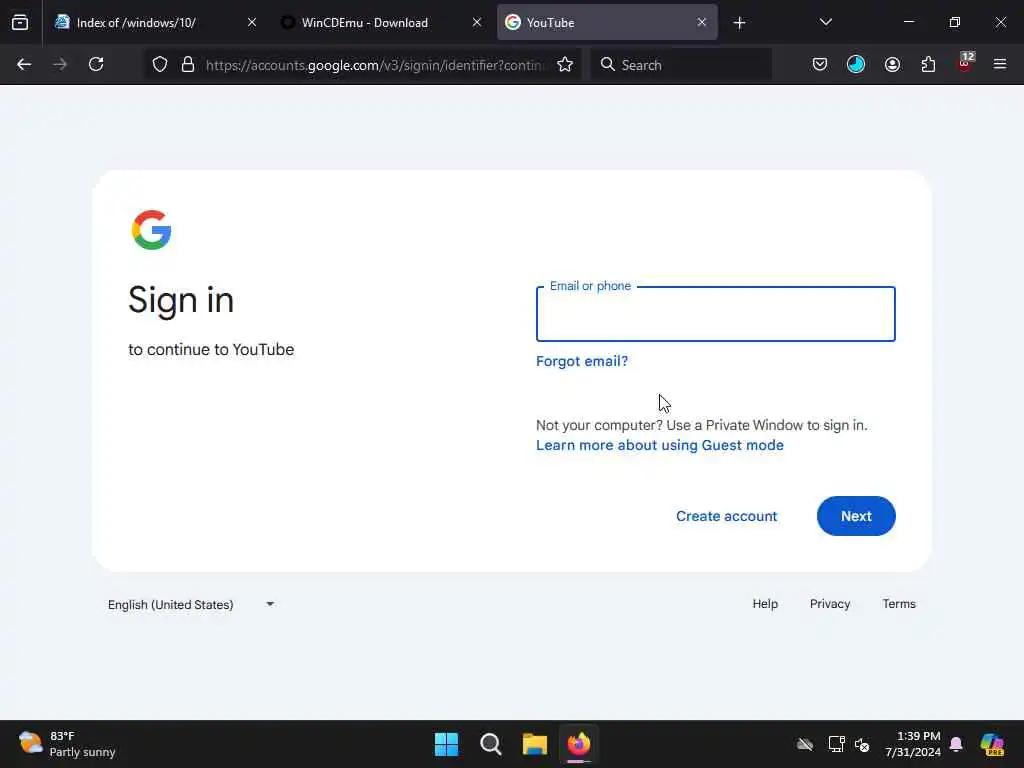The width and height of the screenshot is (1024, 768).
Task: Open taskbar Search magnifier
Action: (490, 744)
